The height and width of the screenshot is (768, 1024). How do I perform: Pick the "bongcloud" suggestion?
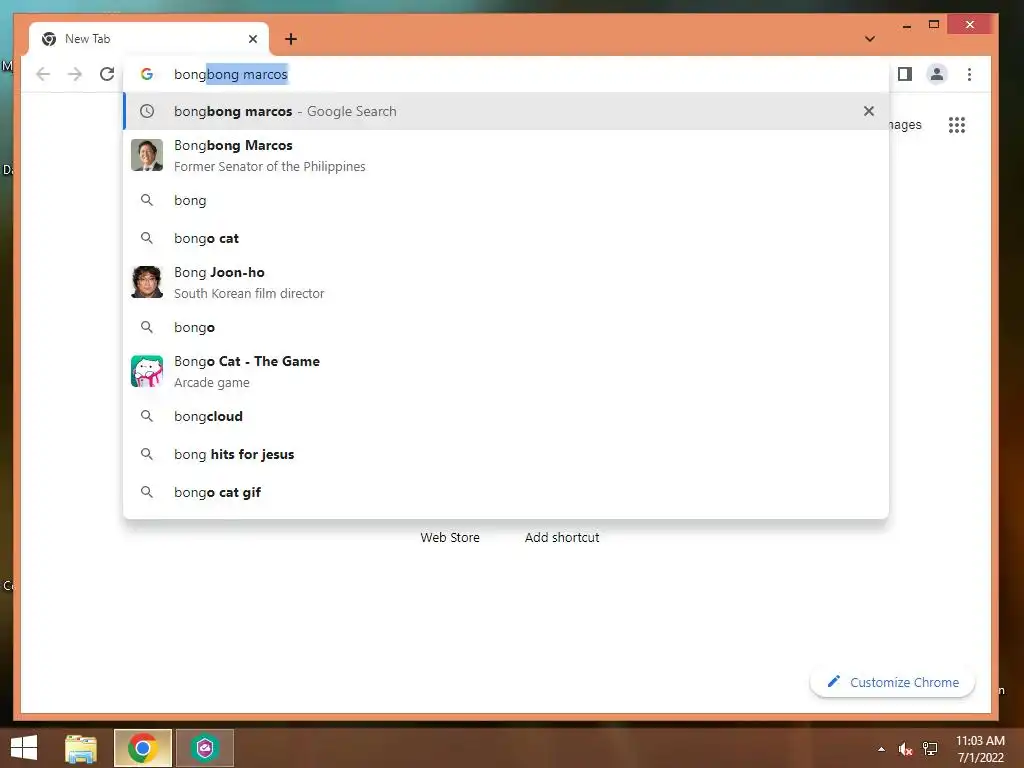(x=506, y=416)
